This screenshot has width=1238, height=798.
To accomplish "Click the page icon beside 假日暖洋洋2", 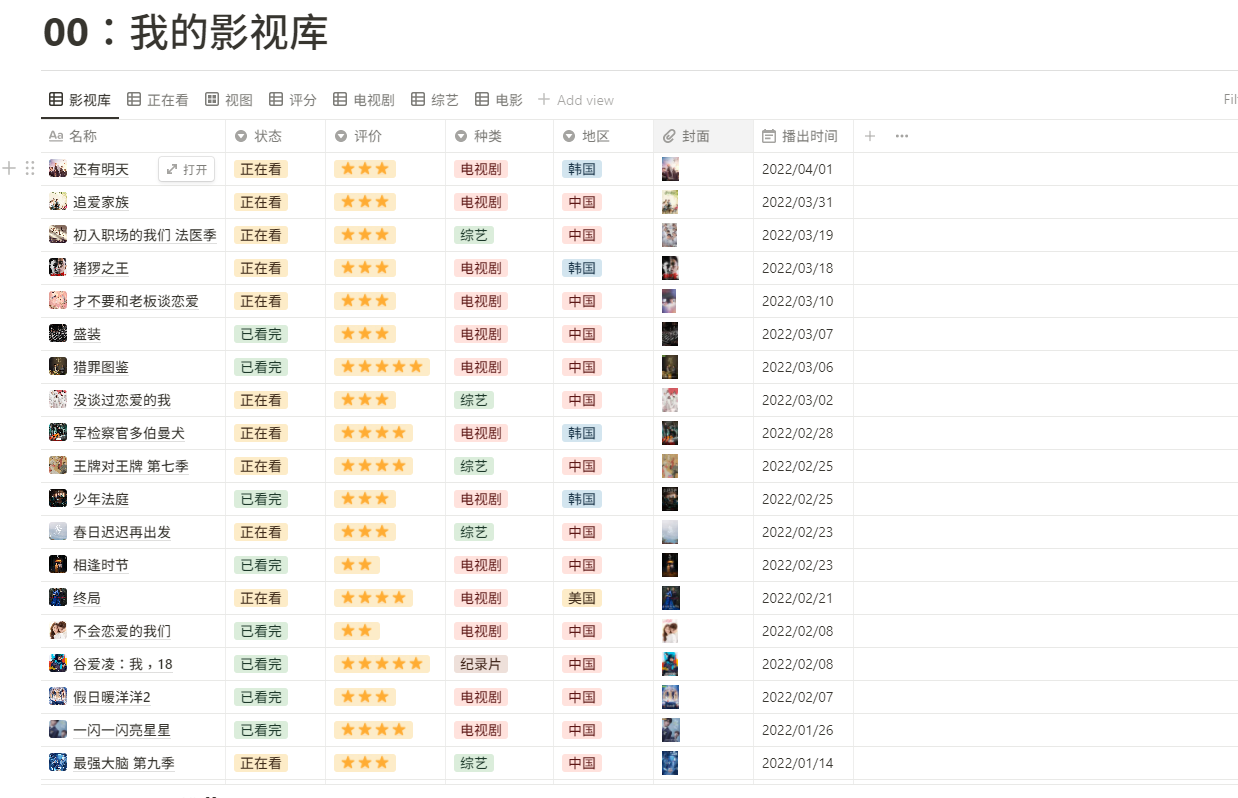I will [58, 697].
